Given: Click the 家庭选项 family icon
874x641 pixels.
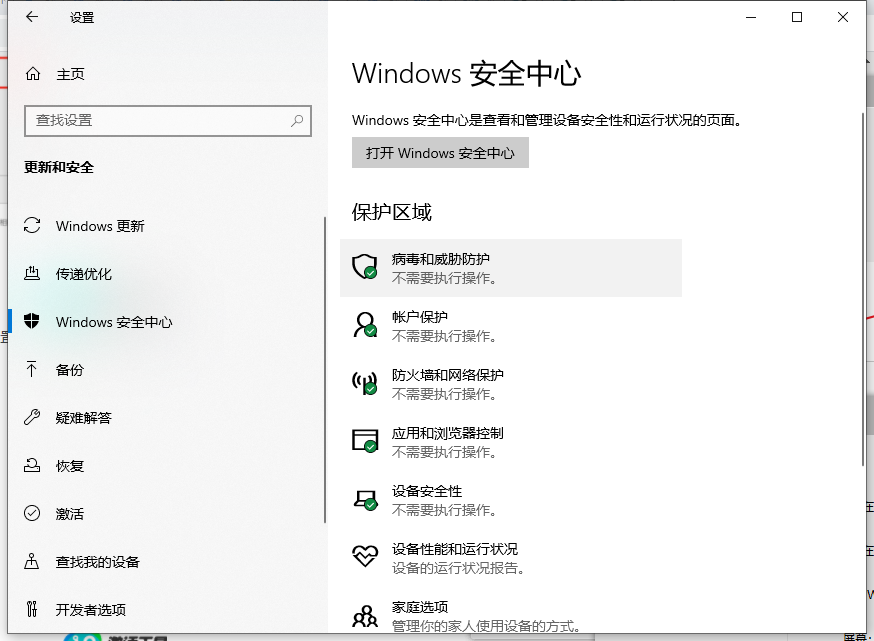Looking at the screenshot, I should pyautogui.click(x=364, y=614).
